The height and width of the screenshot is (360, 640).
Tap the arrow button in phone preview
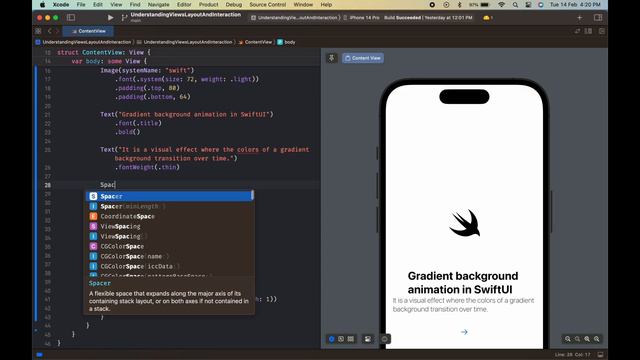pos(464,332)
